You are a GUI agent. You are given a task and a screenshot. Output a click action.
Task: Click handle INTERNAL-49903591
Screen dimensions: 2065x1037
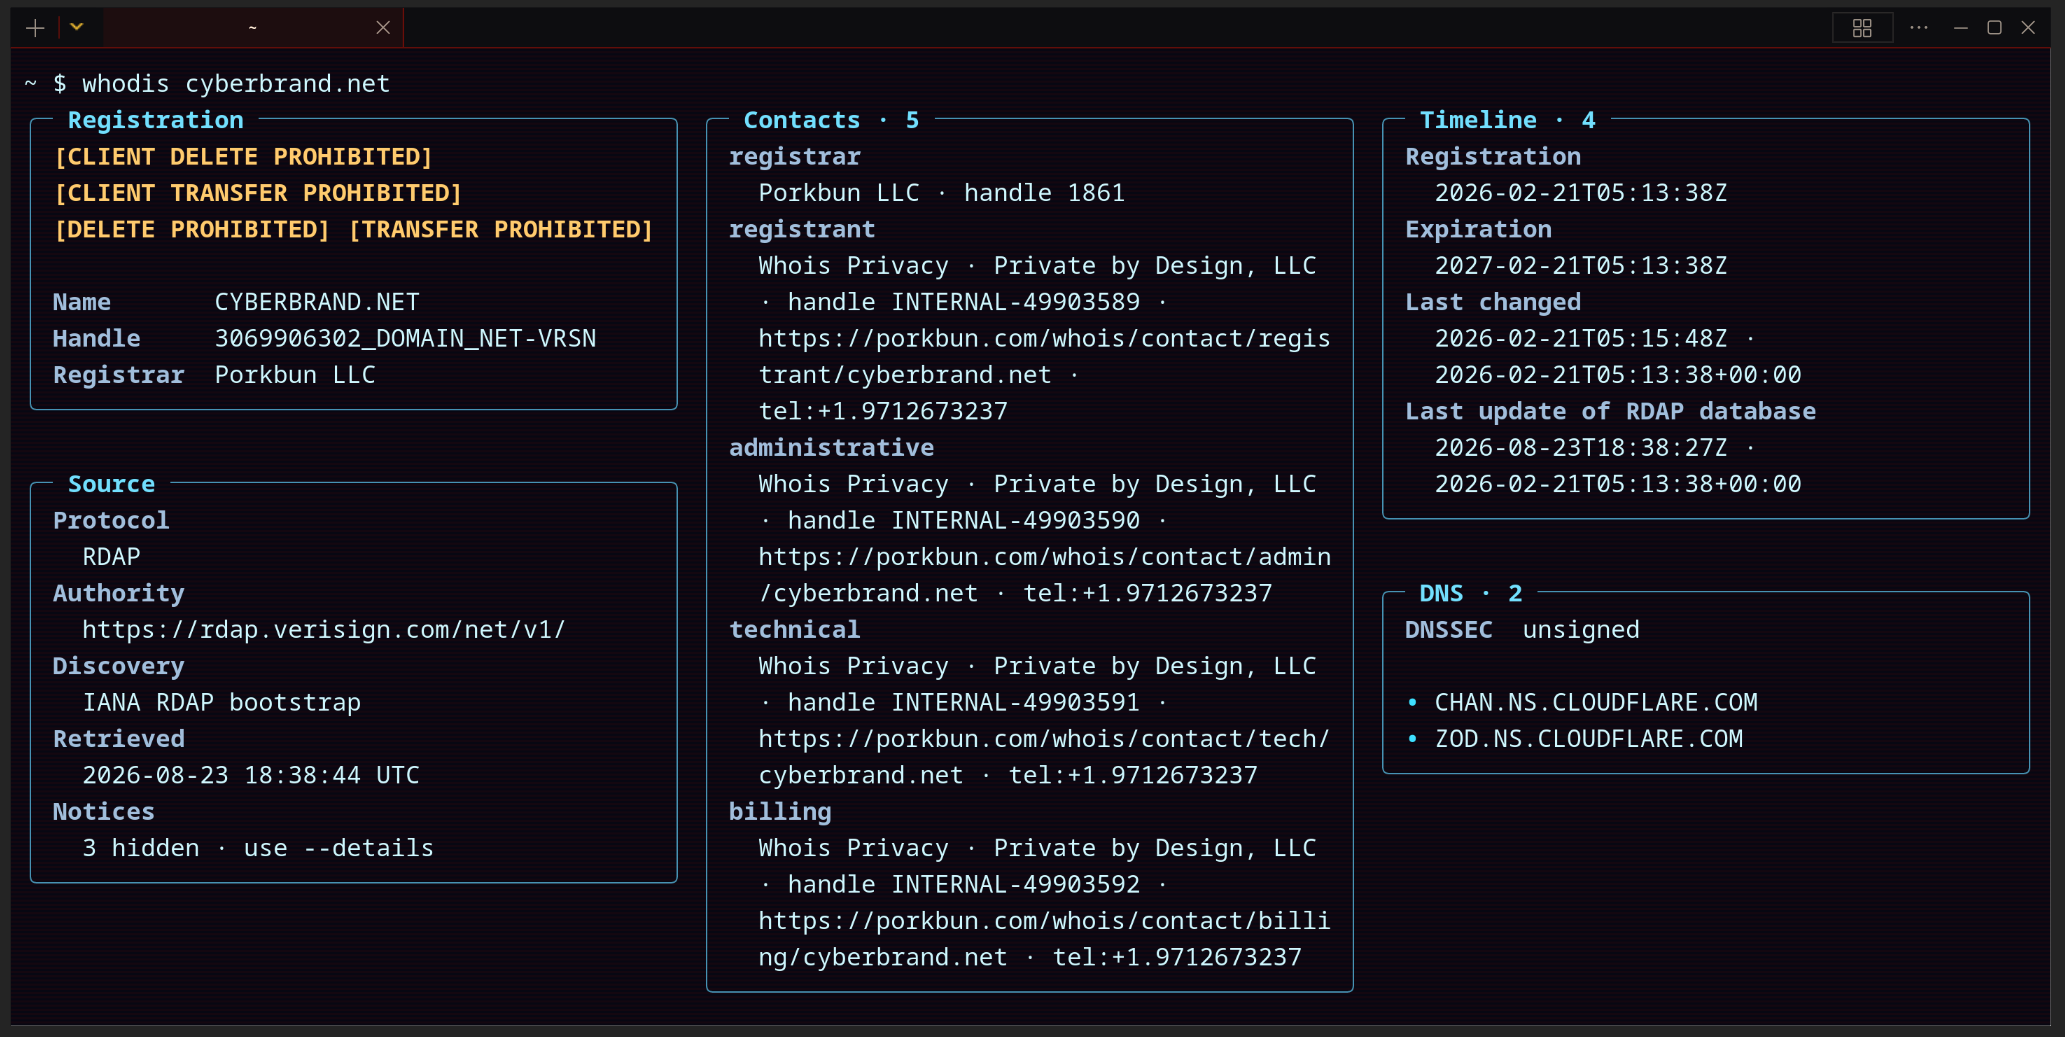[964, 703]
